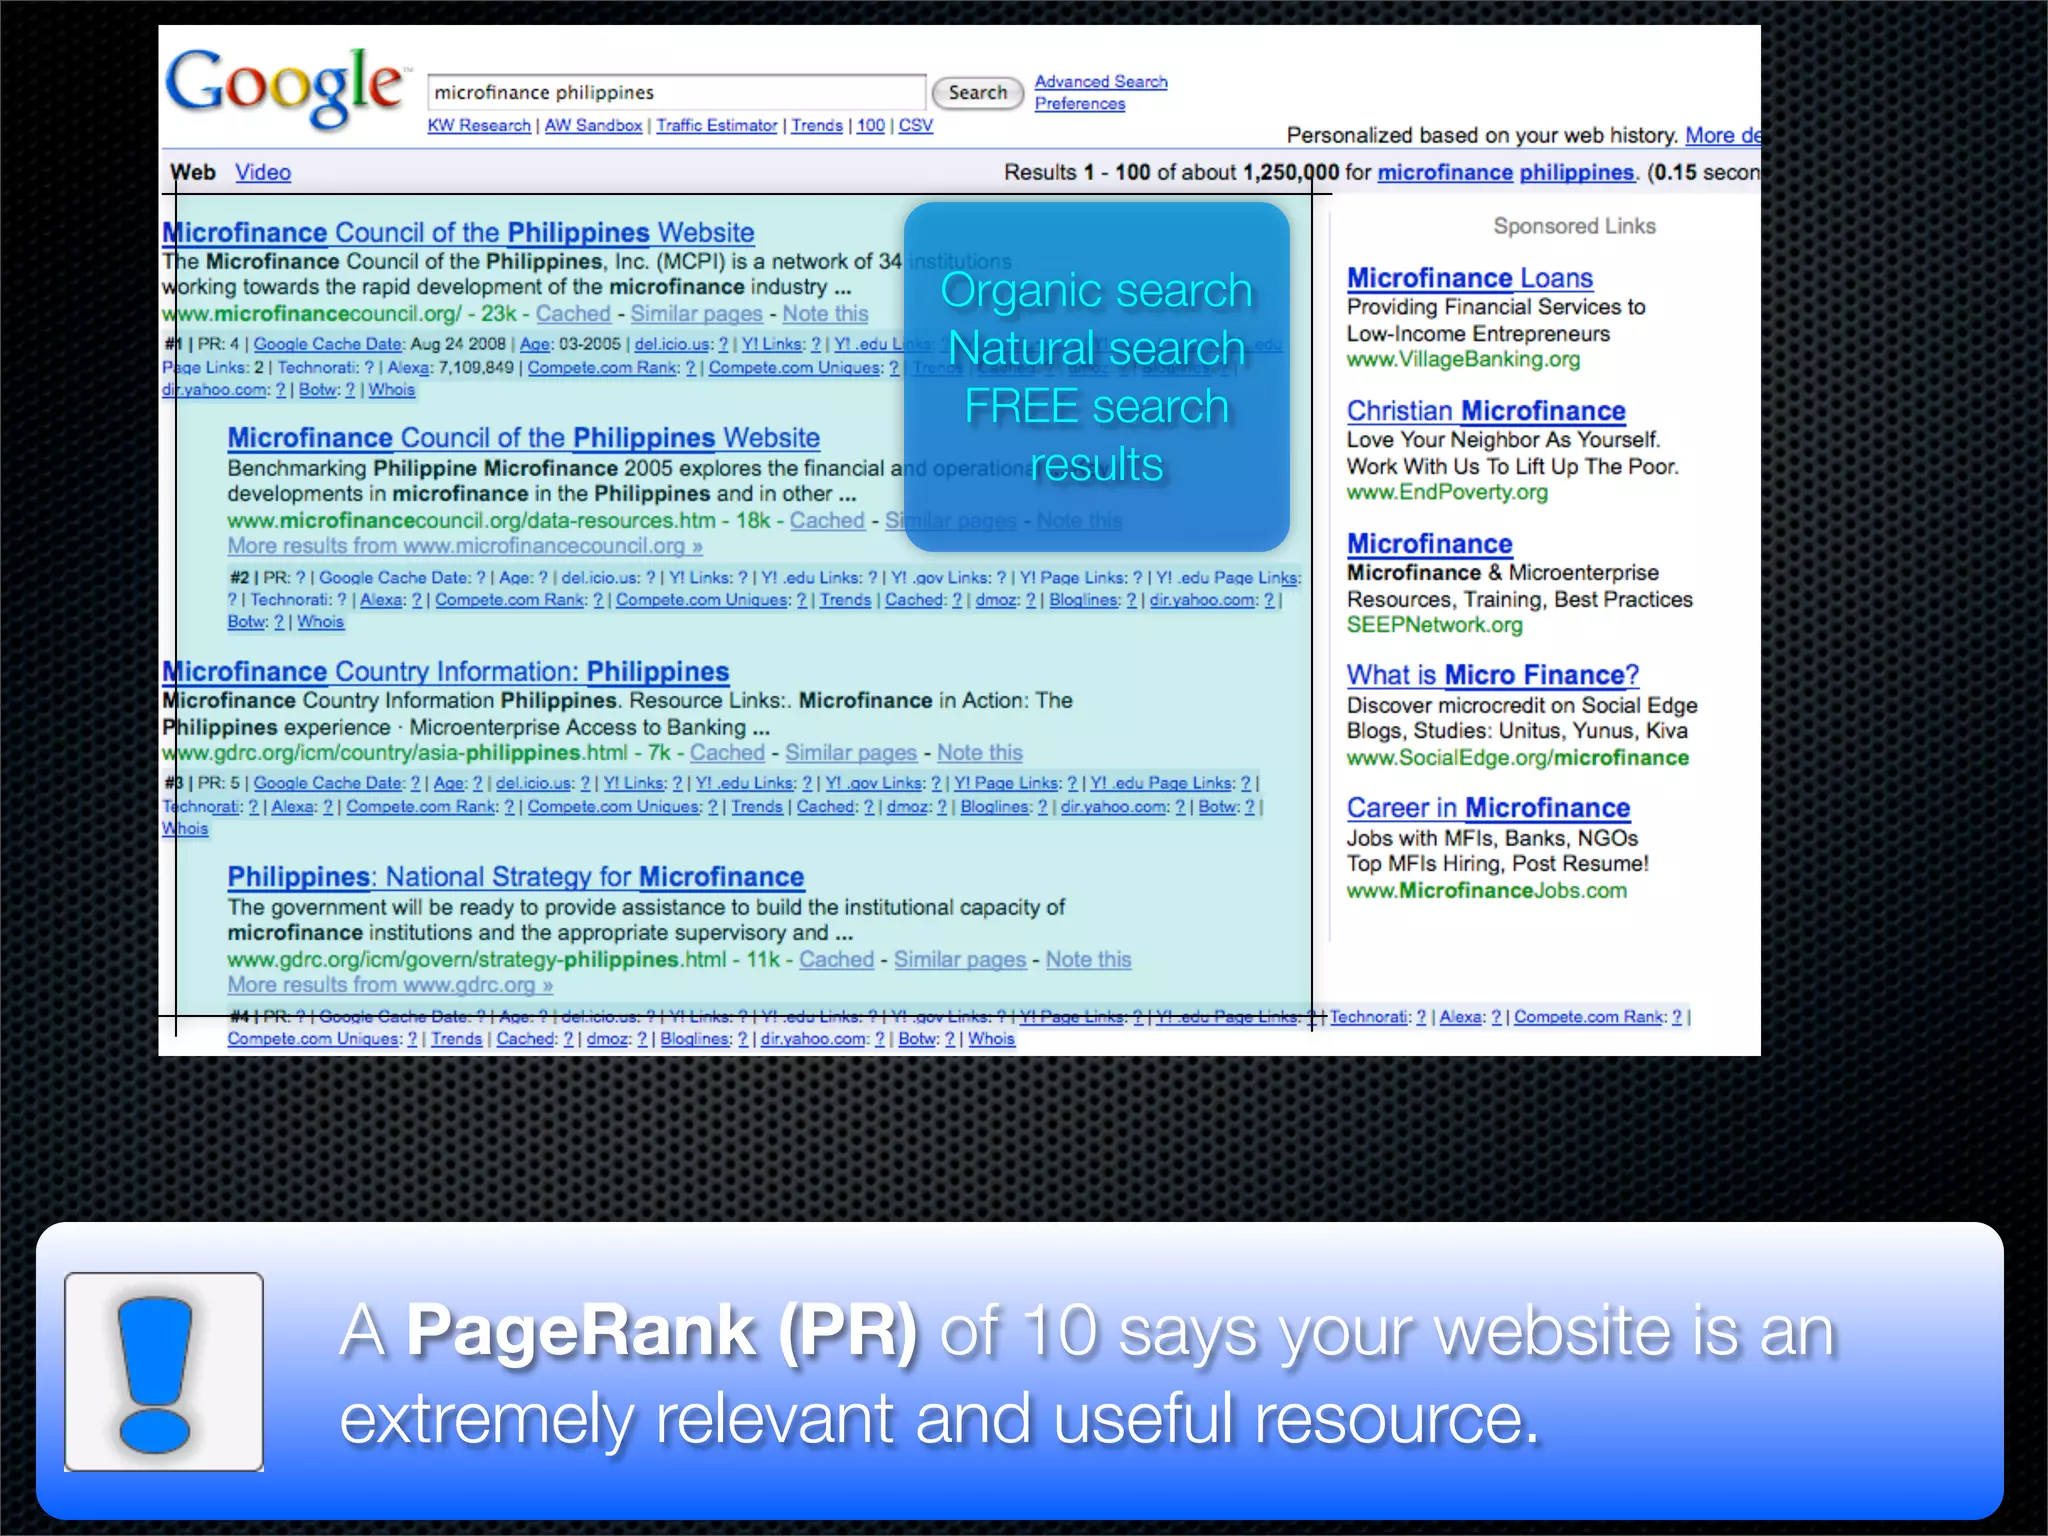Click Alexa link in result #2 stats
The height and width of the screenshot is (1536, 2048).
pos(382,600)
